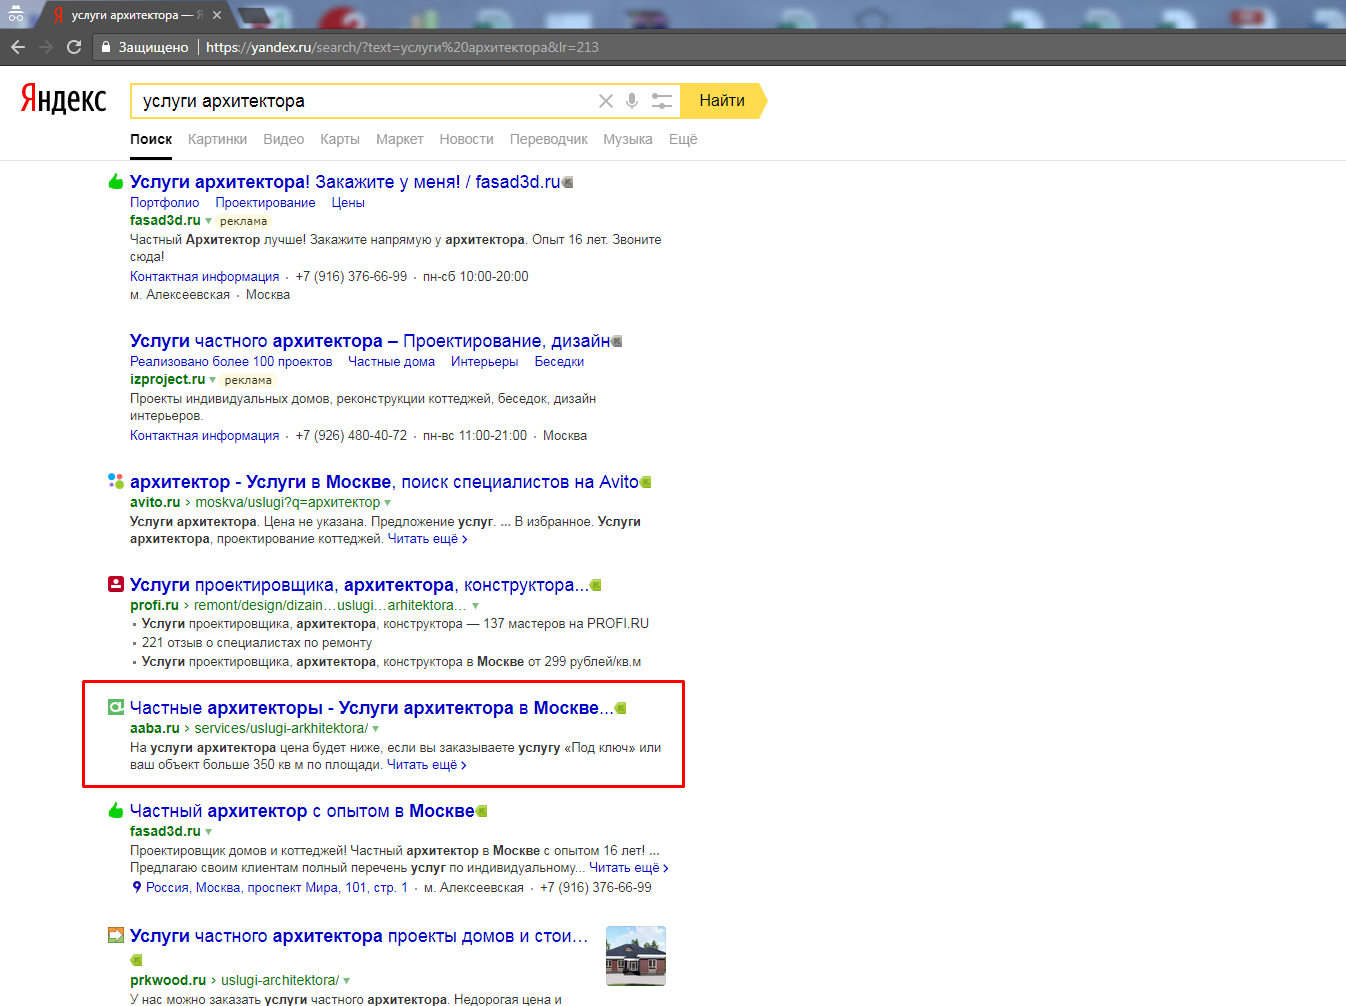
Task: Click the profi.ru result favicon
Action: [116, 584]
